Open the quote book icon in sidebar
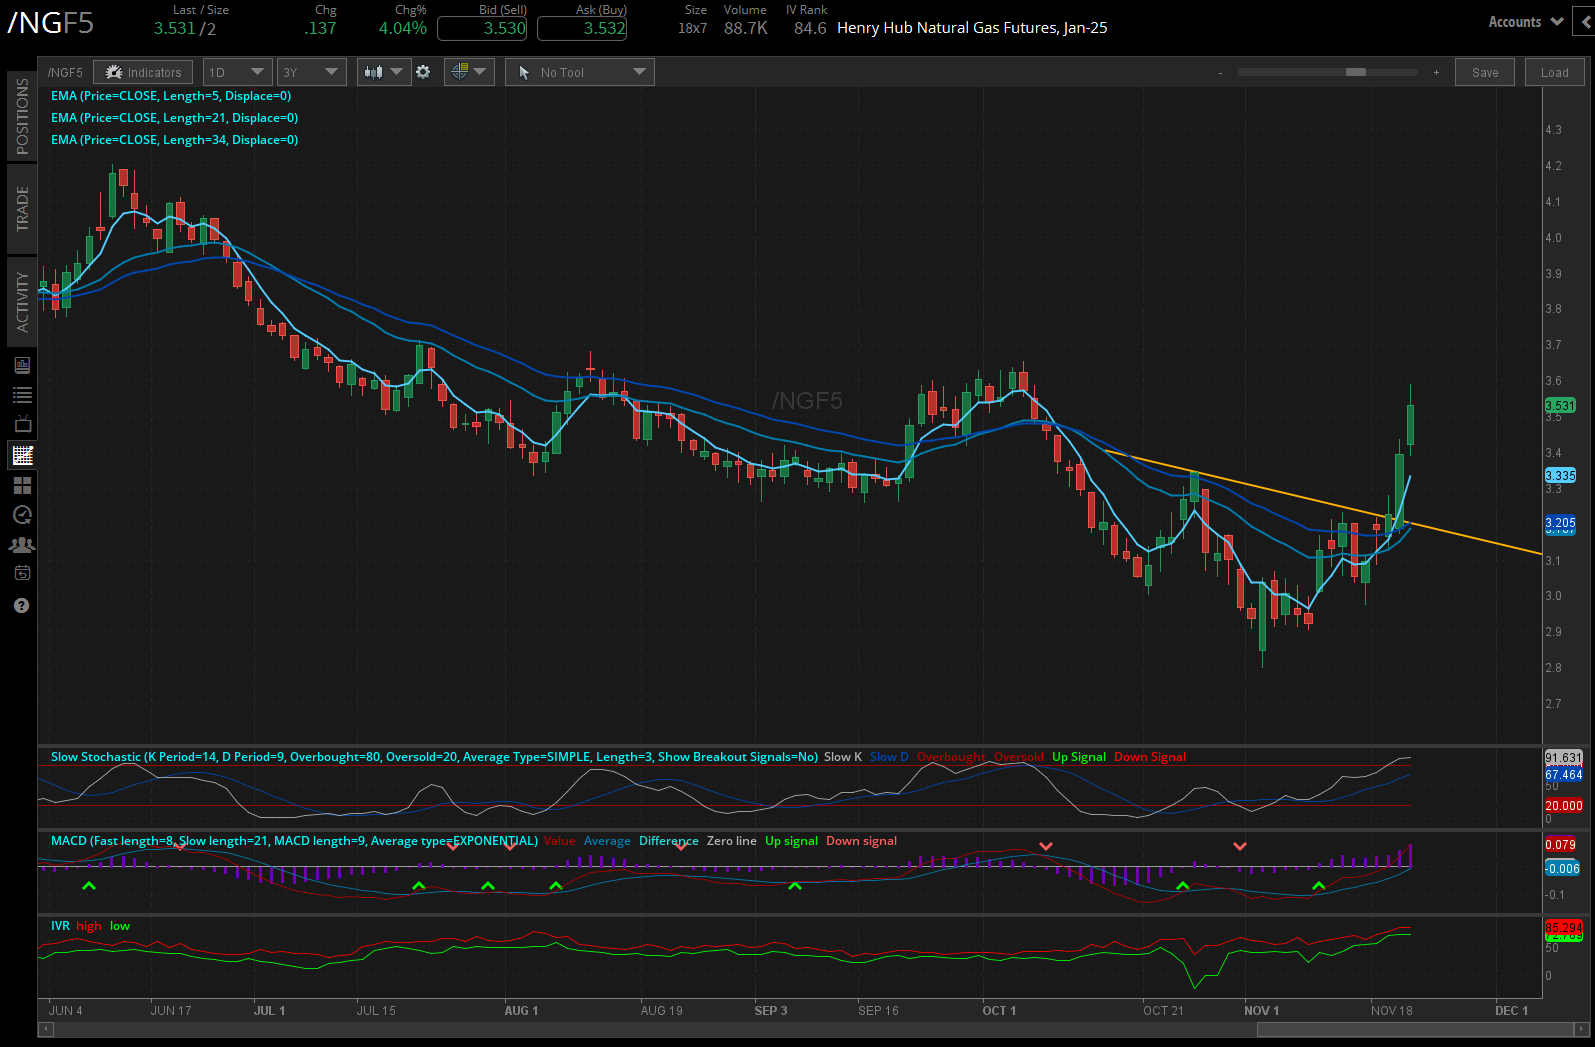The width and height of the screenshot is (1595, 1047). click(x=22, y=365)
